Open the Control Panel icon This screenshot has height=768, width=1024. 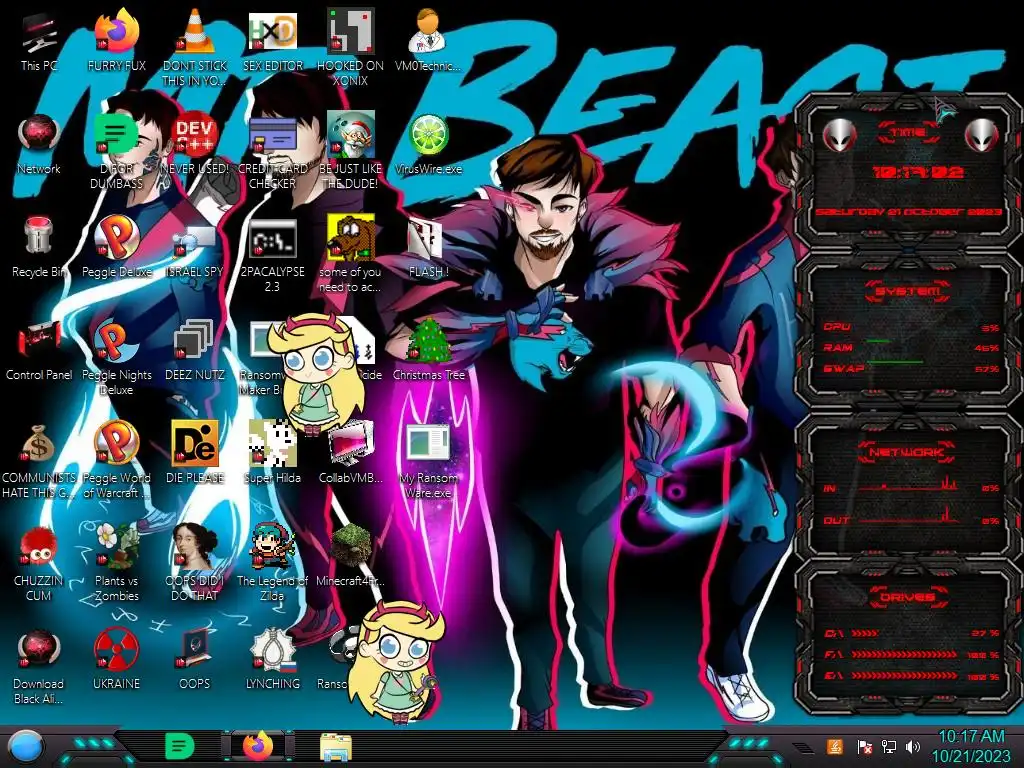[39, 351]
